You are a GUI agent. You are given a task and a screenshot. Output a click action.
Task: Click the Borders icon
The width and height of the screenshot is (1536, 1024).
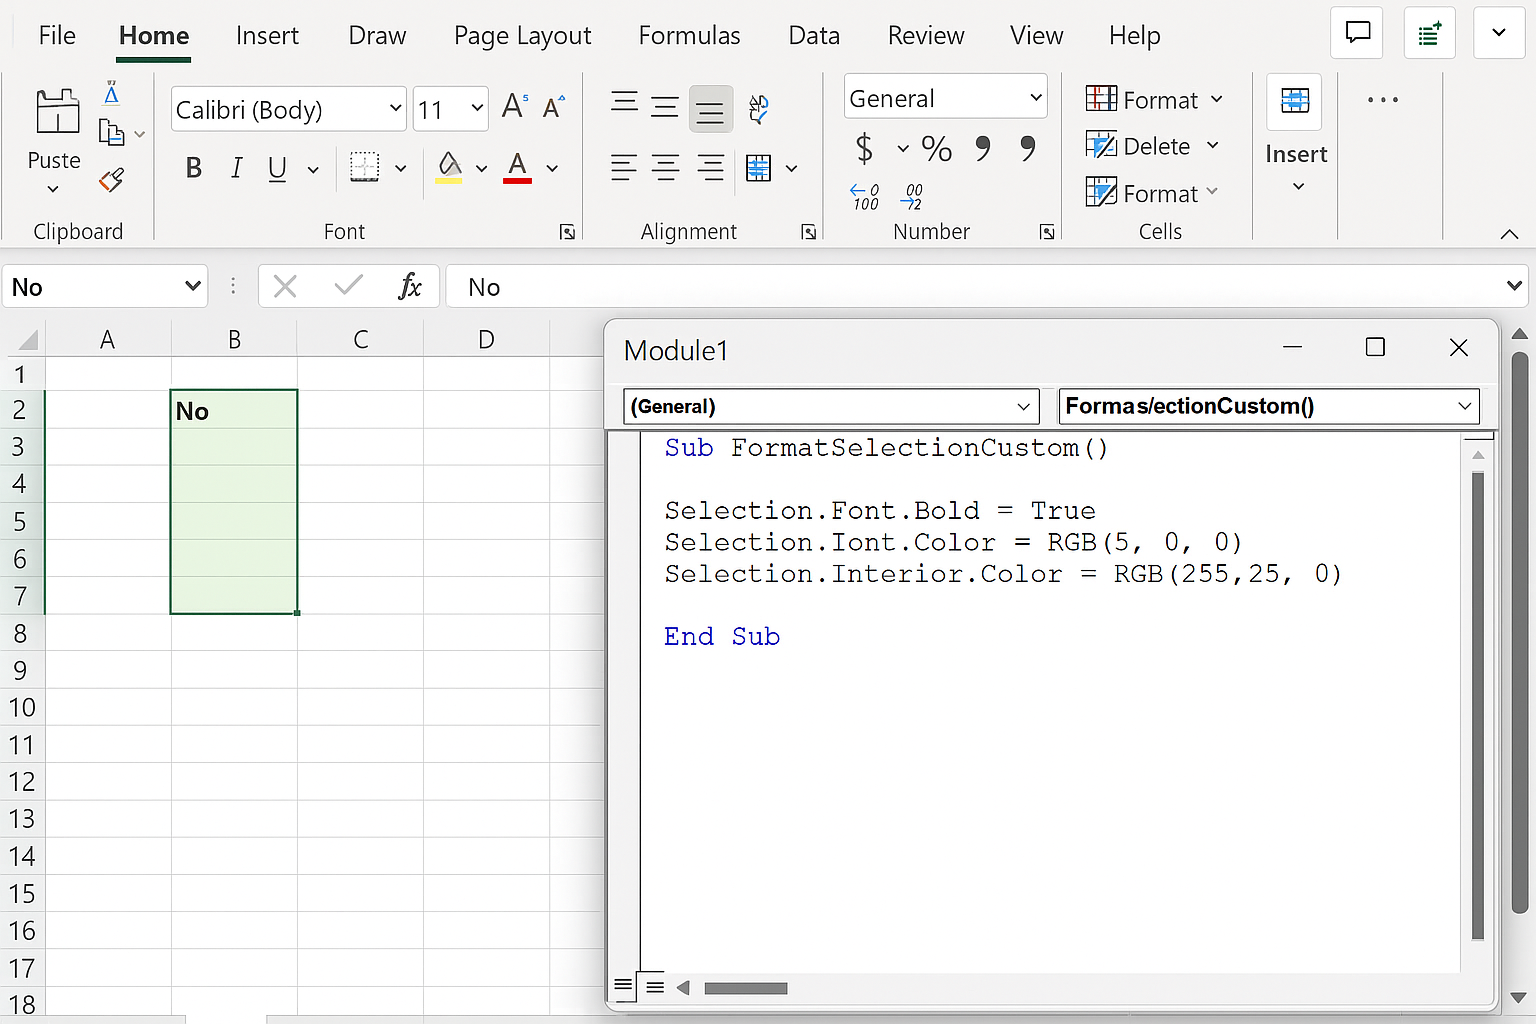pyautogui.click(x=364, y=167)
